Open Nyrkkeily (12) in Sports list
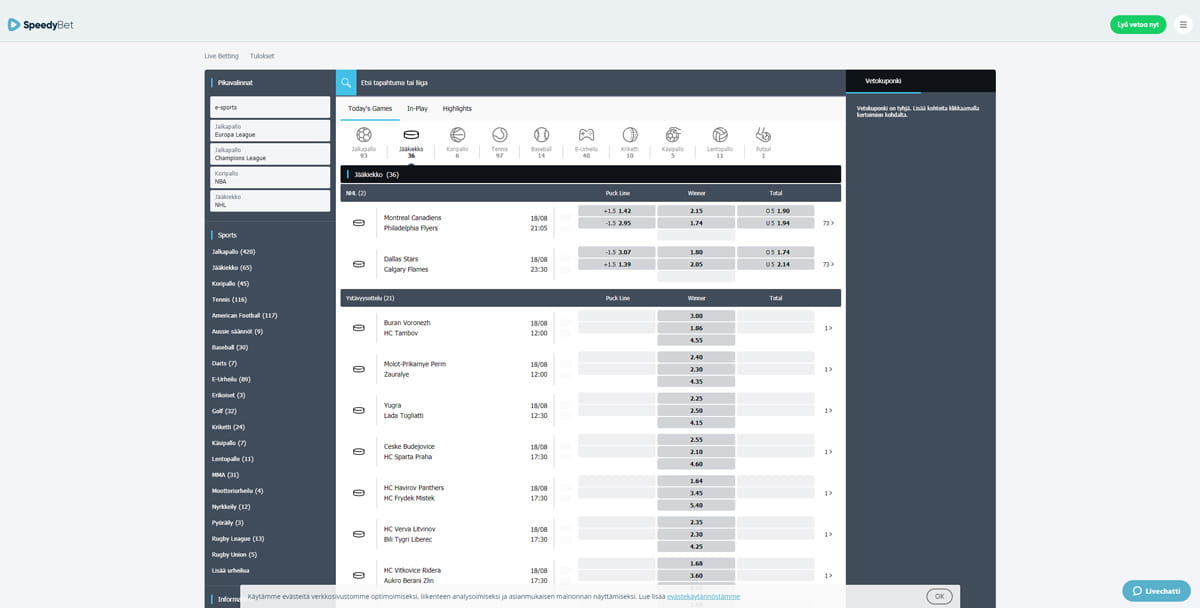 point(231,507)
